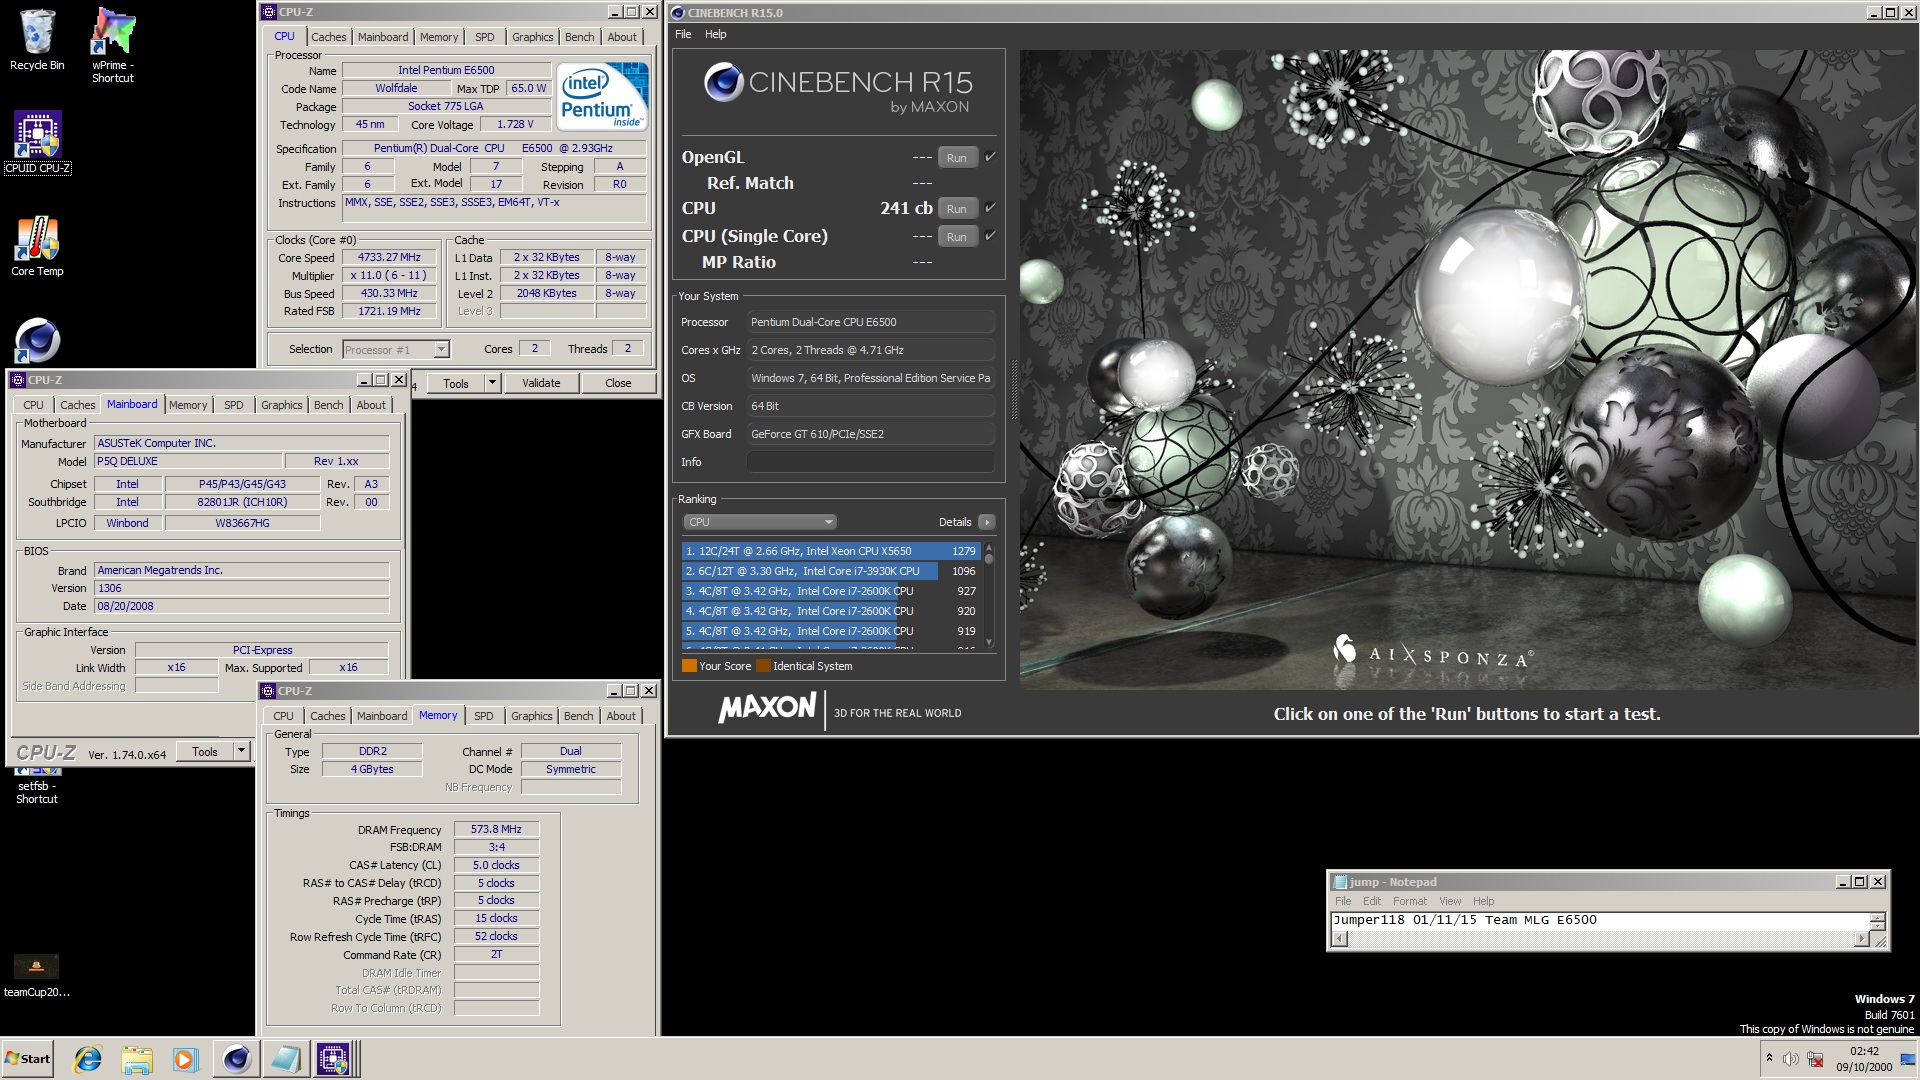
Task: Switch to CPU-Z taskbar button
Action: point(335,1059)
